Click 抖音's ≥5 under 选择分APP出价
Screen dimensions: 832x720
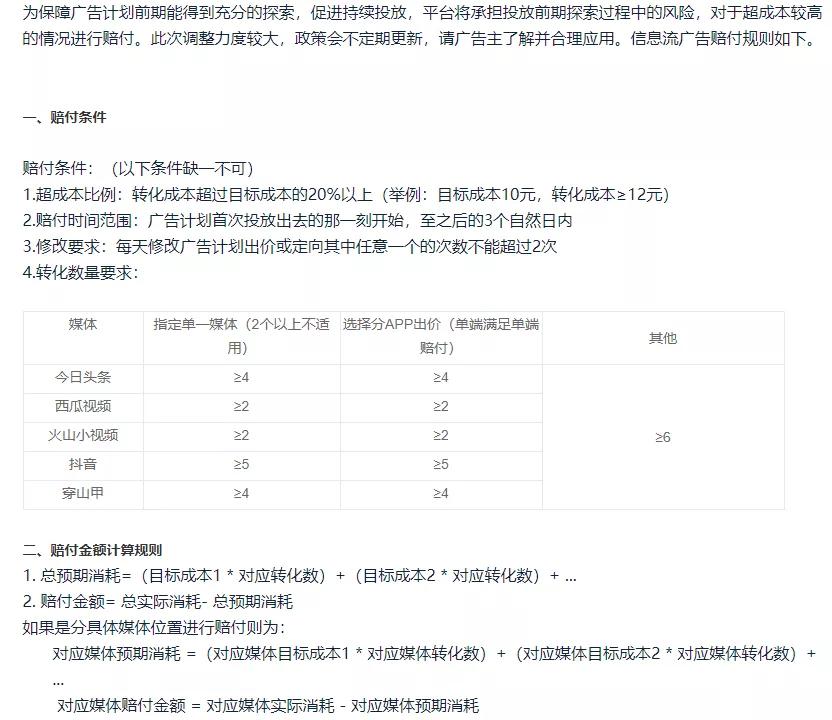(x=441, y=465)
